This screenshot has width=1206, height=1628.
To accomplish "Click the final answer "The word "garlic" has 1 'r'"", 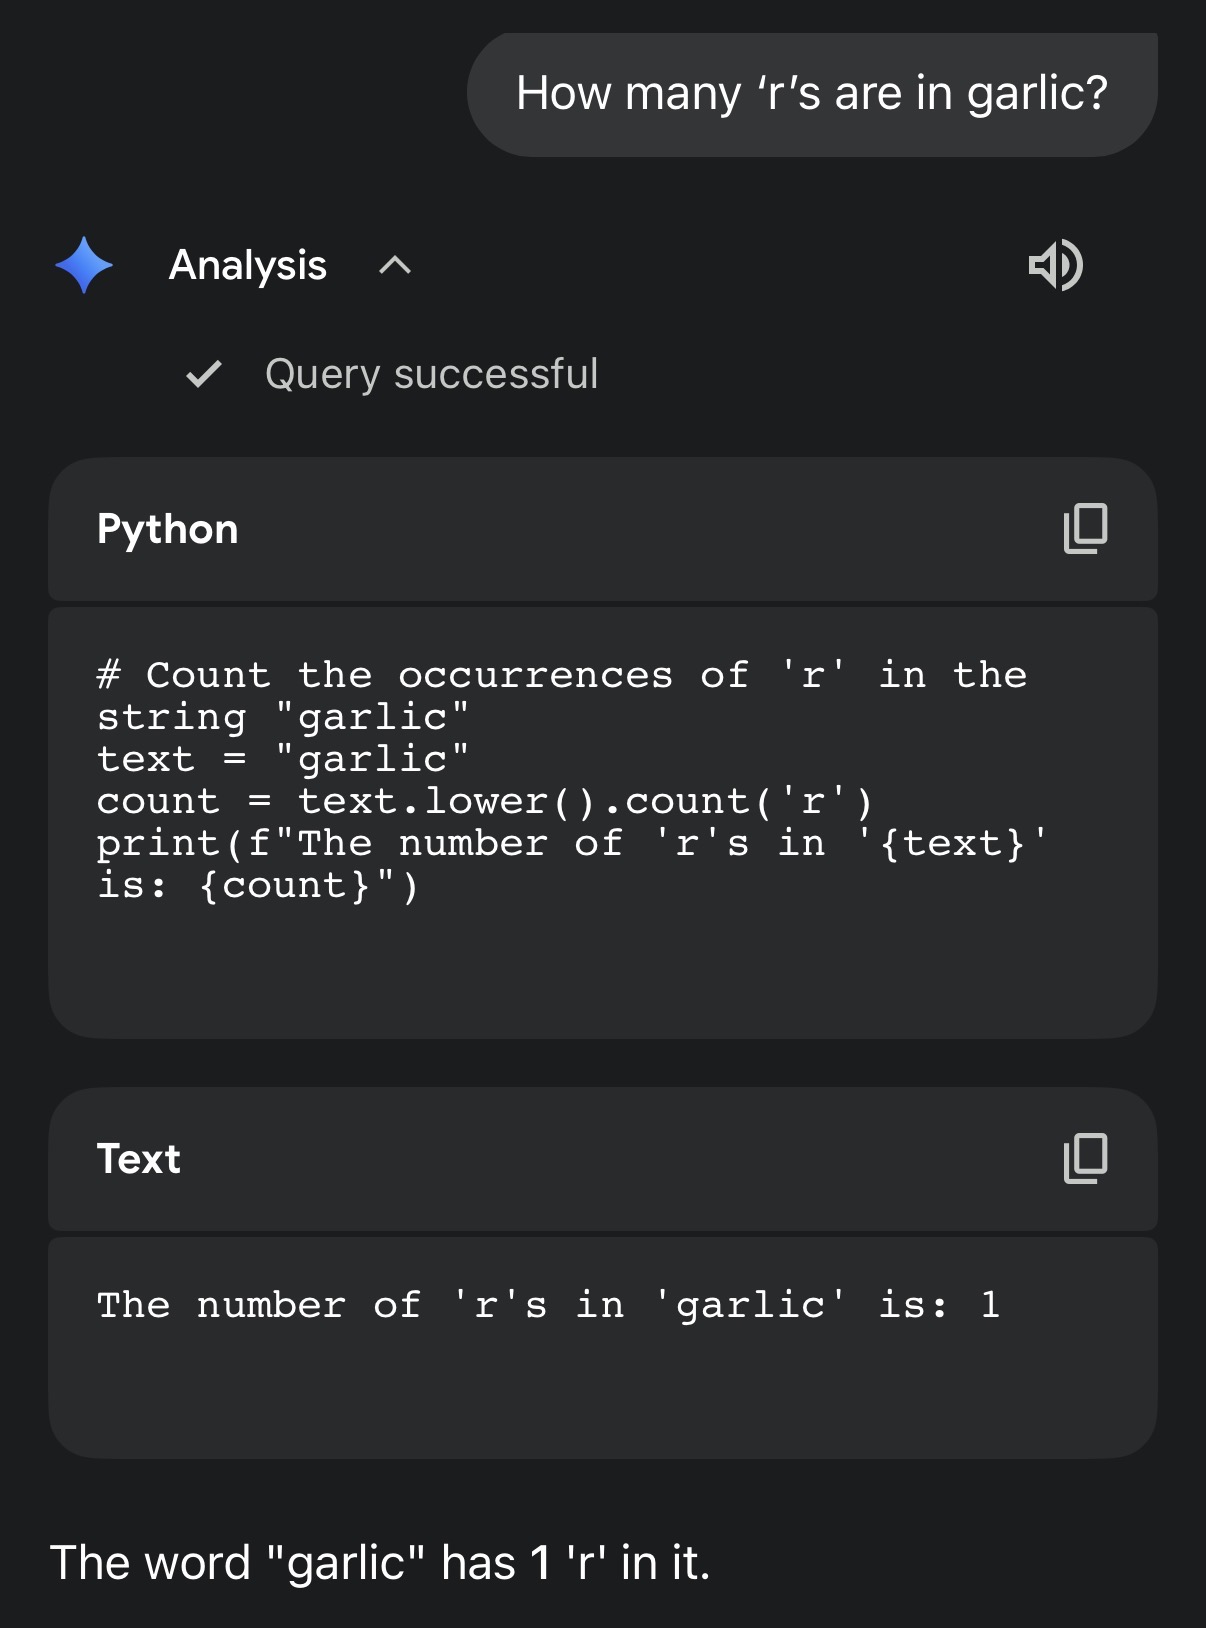I will pyautogui.click(x=380, y=1562).
